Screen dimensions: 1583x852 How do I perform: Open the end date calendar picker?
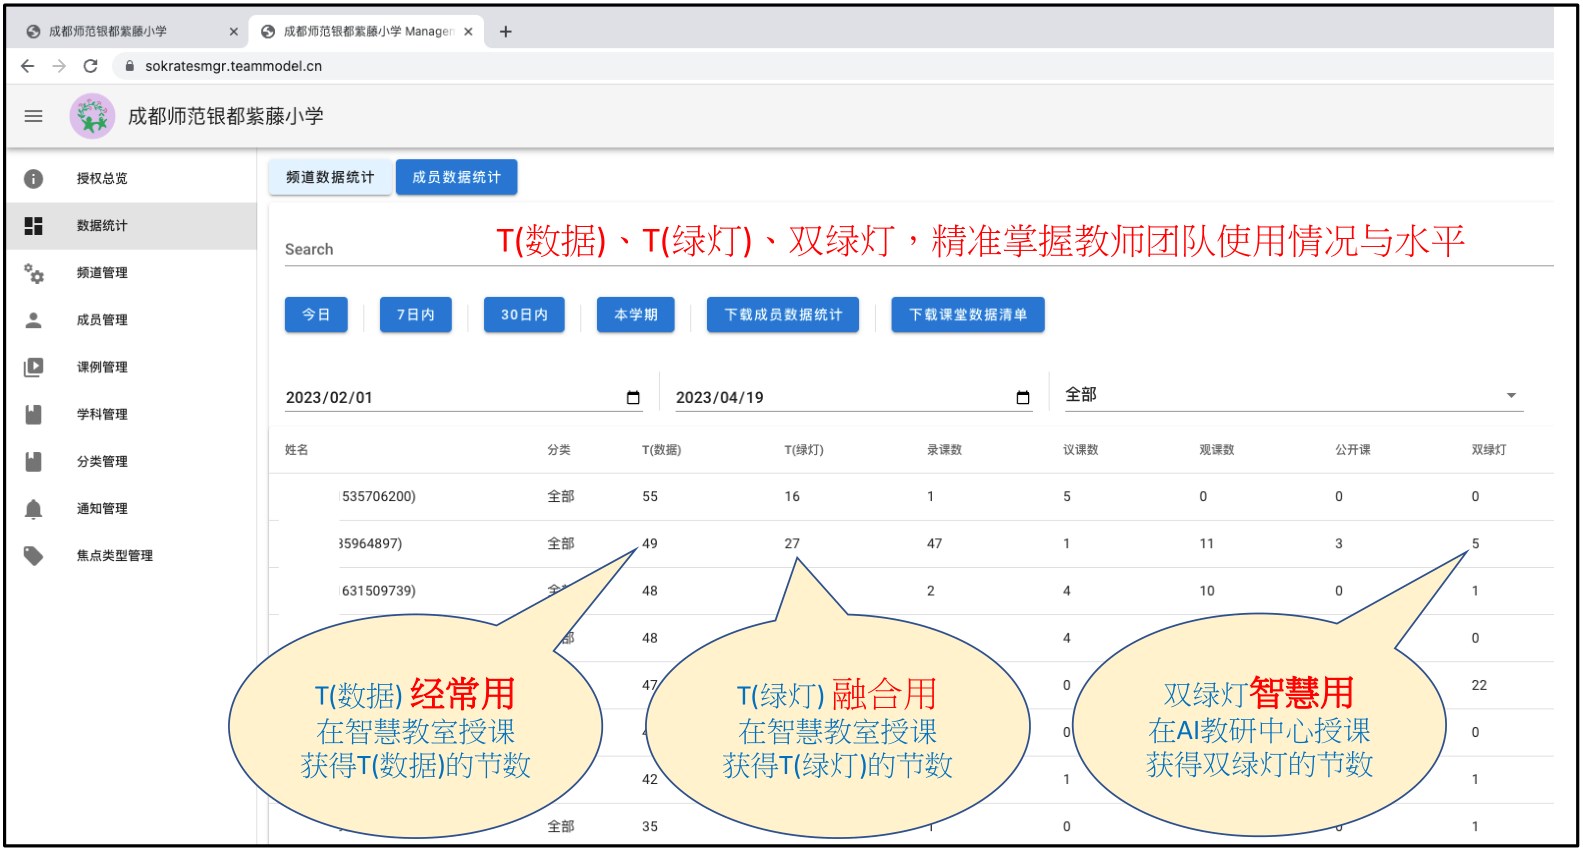tap(1022, 398)
